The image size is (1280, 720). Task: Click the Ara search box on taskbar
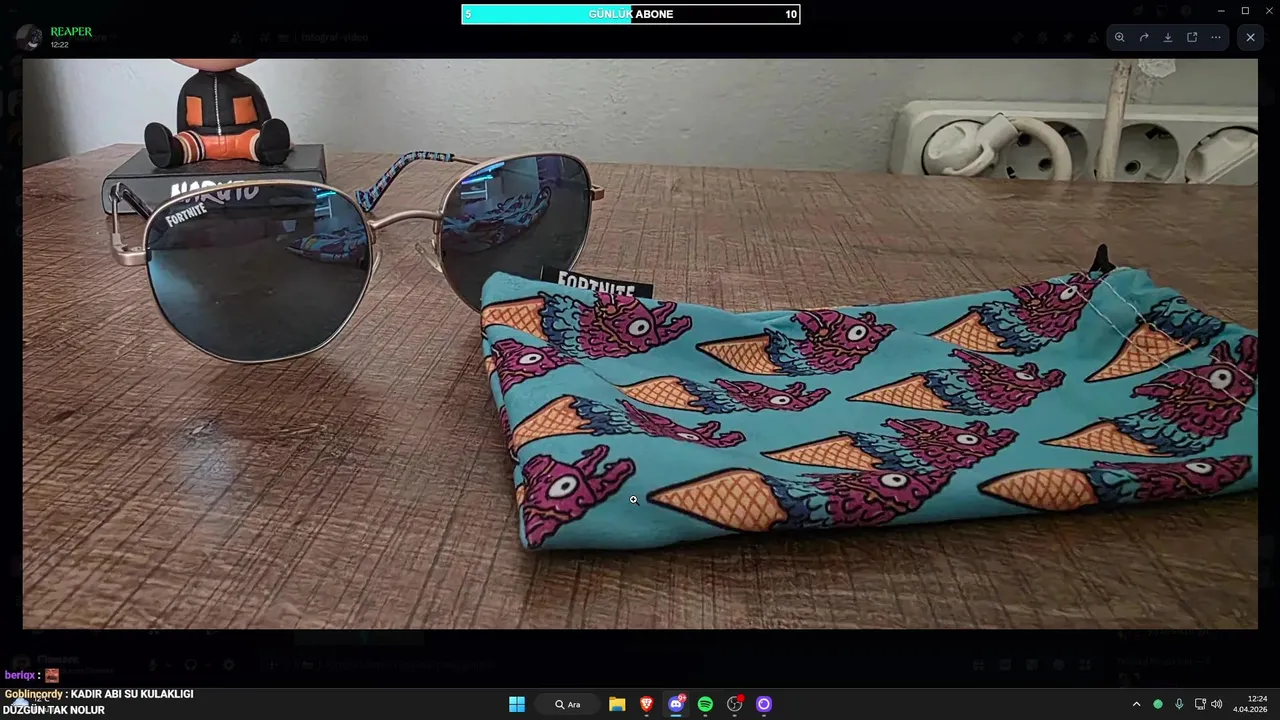tap(568, 704)
